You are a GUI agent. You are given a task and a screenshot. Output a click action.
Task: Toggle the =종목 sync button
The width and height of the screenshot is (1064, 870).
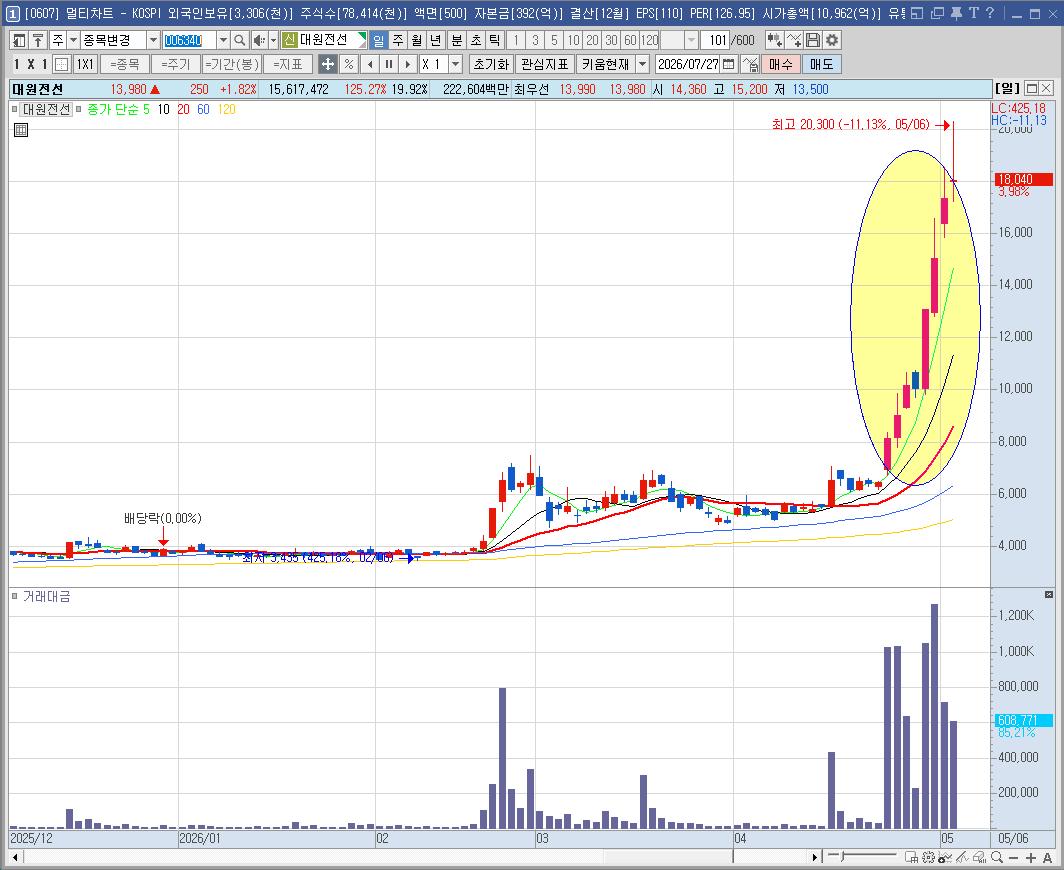(x=125, y=64)
